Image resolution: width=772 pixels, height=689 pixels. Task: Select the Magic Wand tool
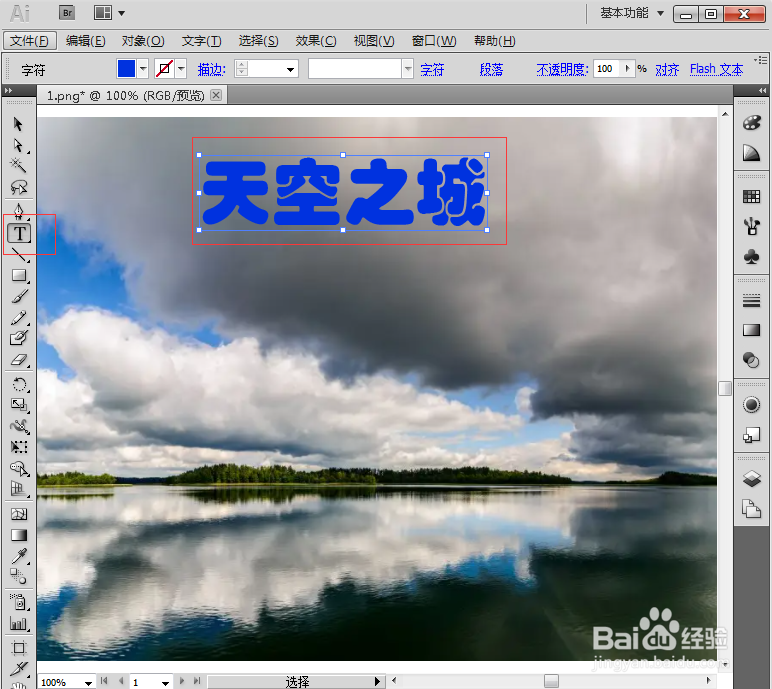19,165
